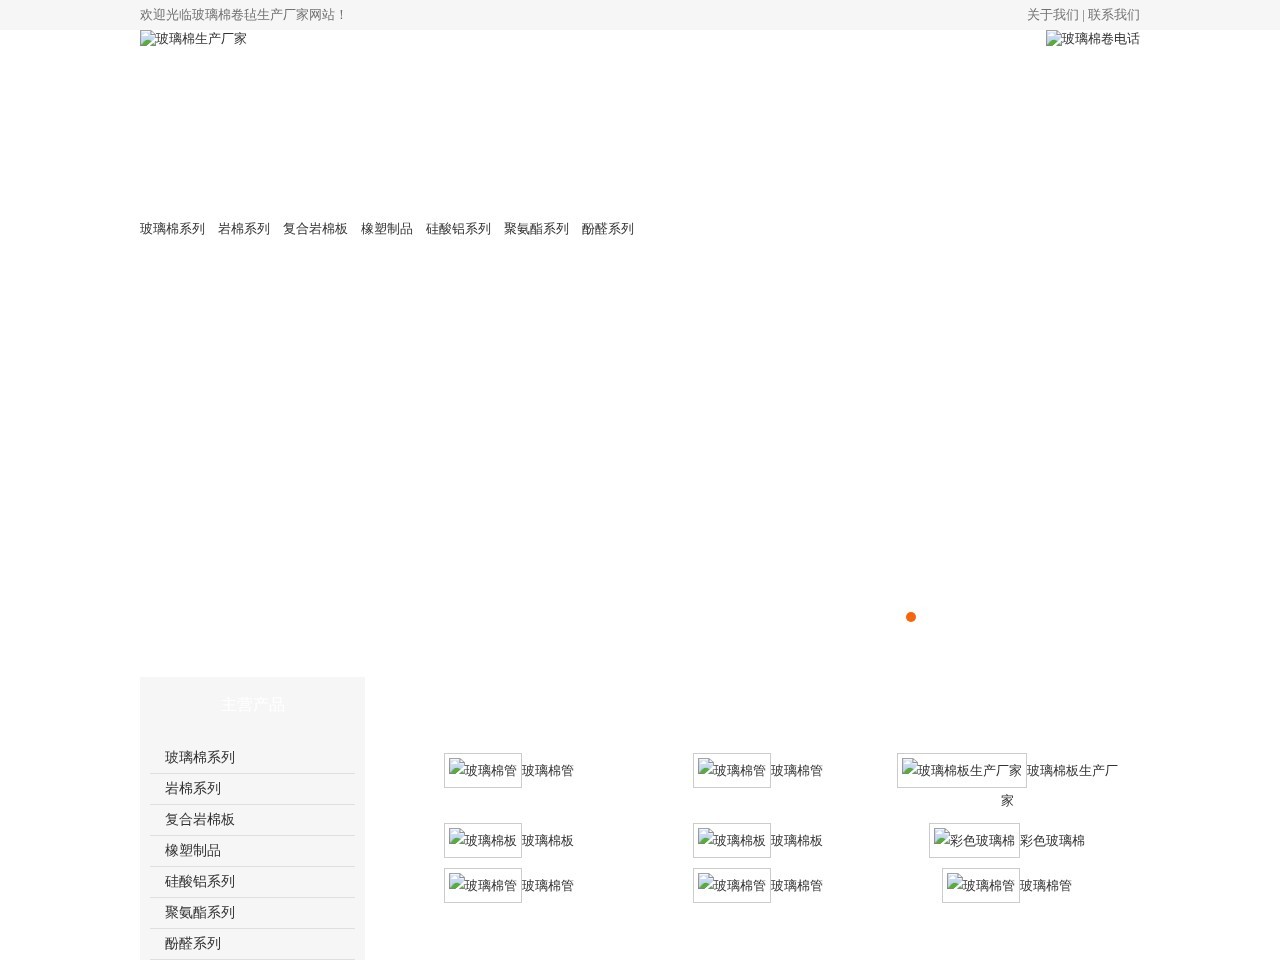Open 硅酸铝系列 in the 主营产品 sidebar list
The image size is (1280, 960).
252,882
